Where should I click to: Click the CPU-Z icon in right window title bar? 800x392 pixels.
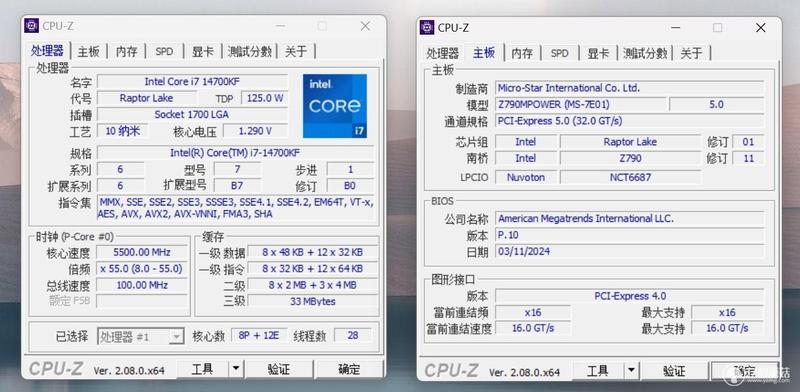coord(427,28)
